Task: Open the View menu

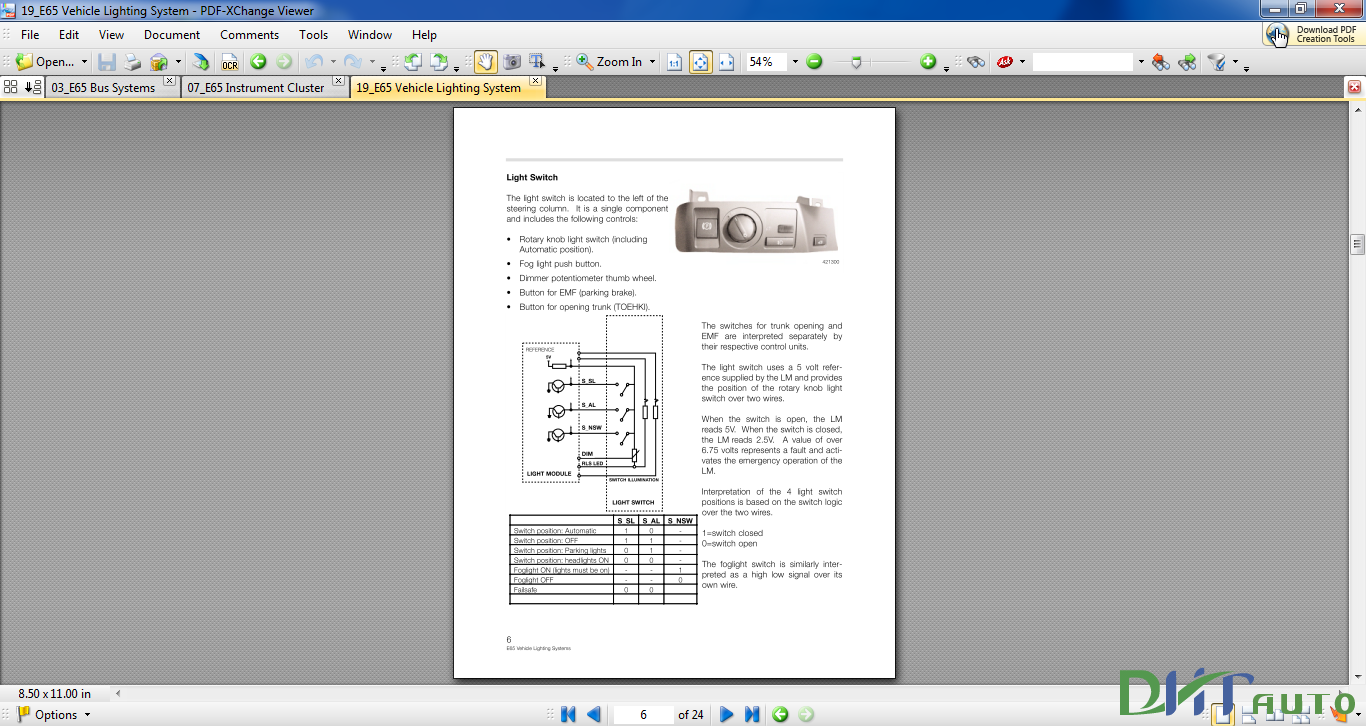Action: 111,35
